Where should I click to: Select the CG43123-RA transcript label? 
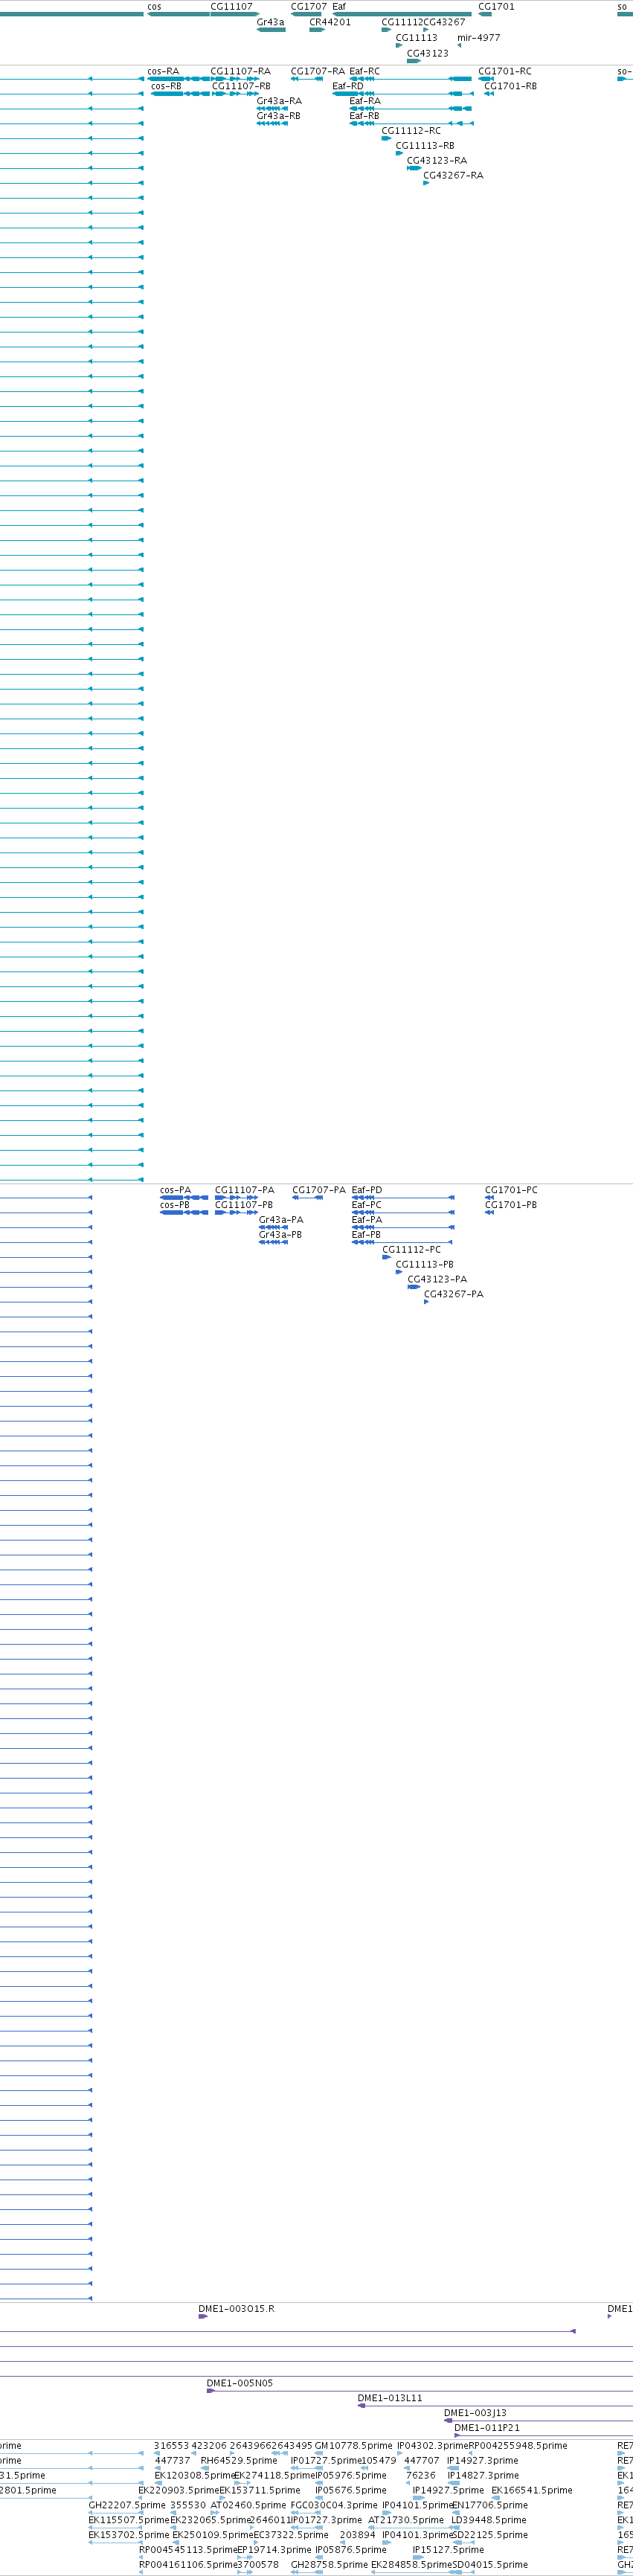436,161
